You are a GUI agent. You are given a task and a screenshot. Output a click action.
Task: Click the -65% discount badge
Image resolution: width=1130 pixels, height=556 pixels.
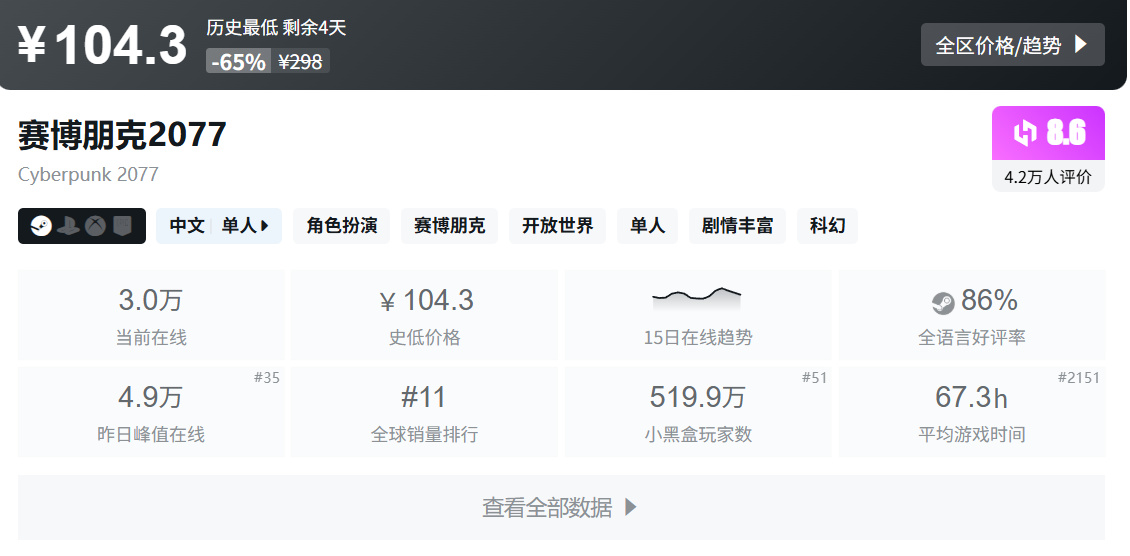[239, 61]
